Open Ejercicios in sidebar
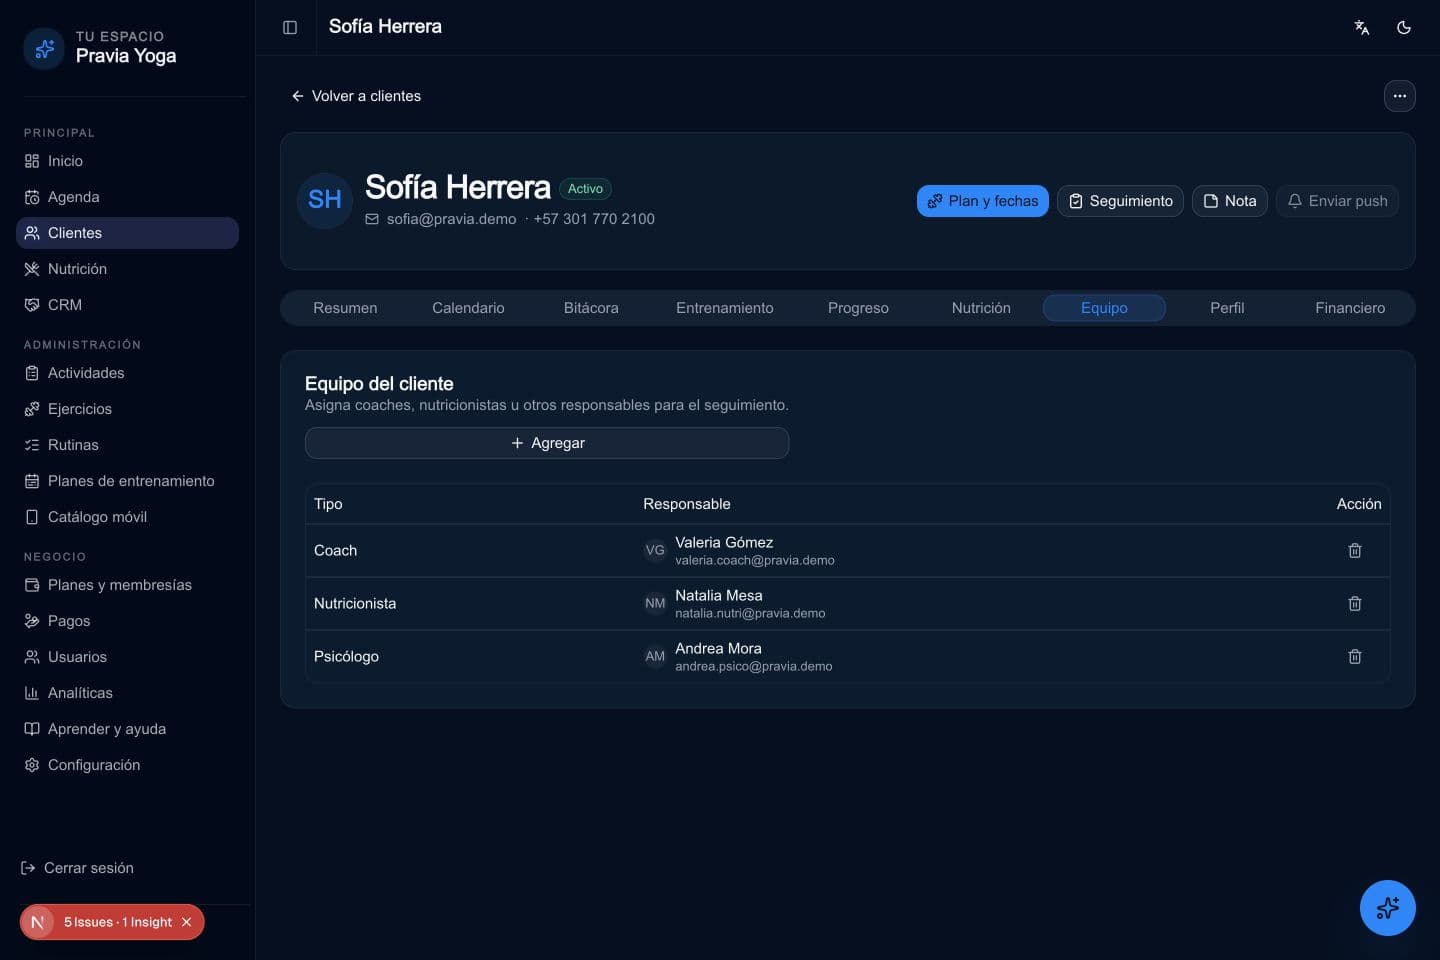This screenshot has width=1440, height=960. 127,409
